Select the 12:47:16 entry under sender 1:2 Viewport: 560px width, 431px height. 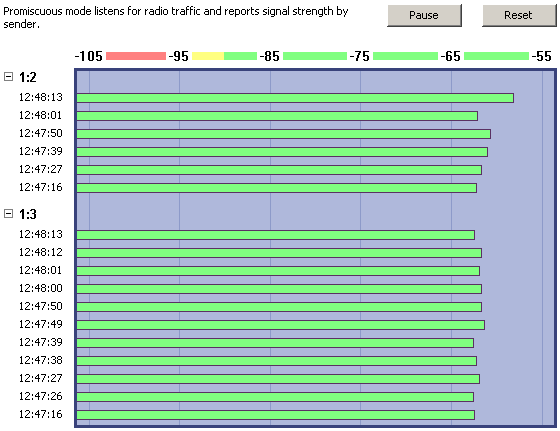[40, 187]
